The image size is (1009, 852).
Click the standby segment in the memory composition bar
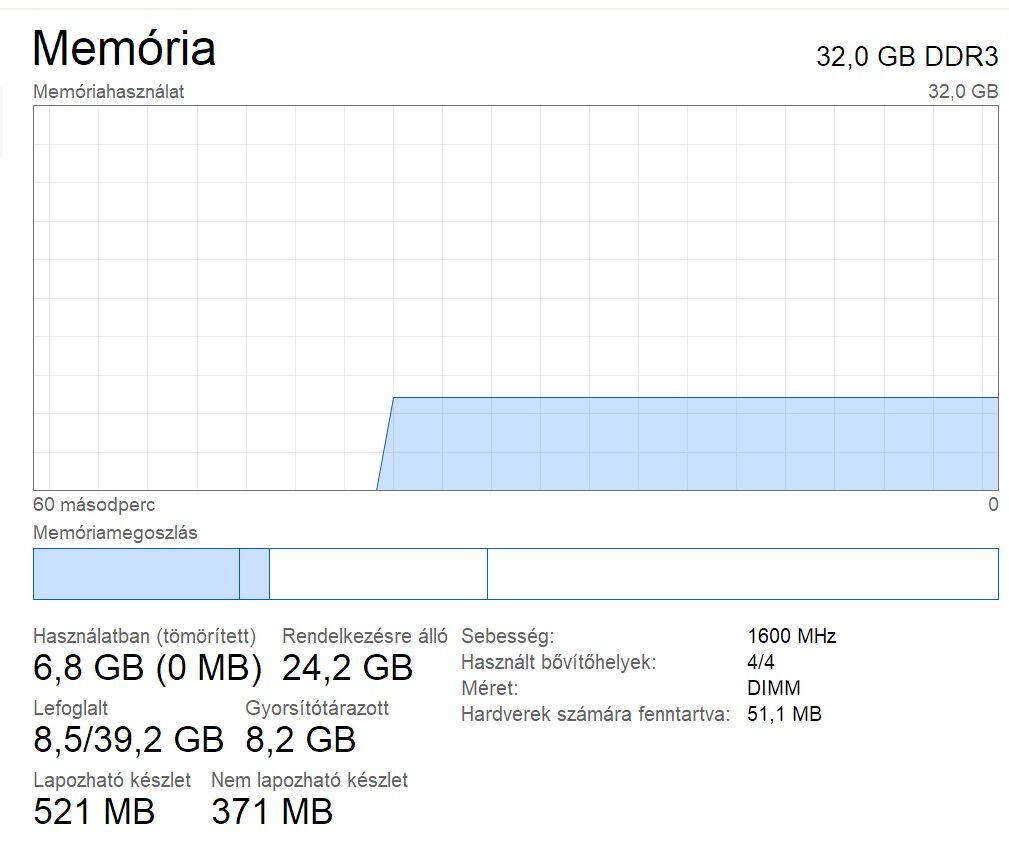tap(378, 574)
